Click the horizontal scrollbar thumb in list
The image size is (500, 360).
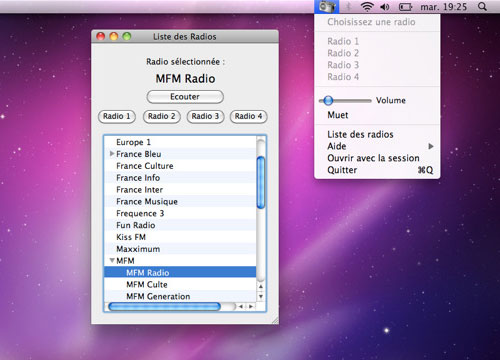tap(164, 306)
